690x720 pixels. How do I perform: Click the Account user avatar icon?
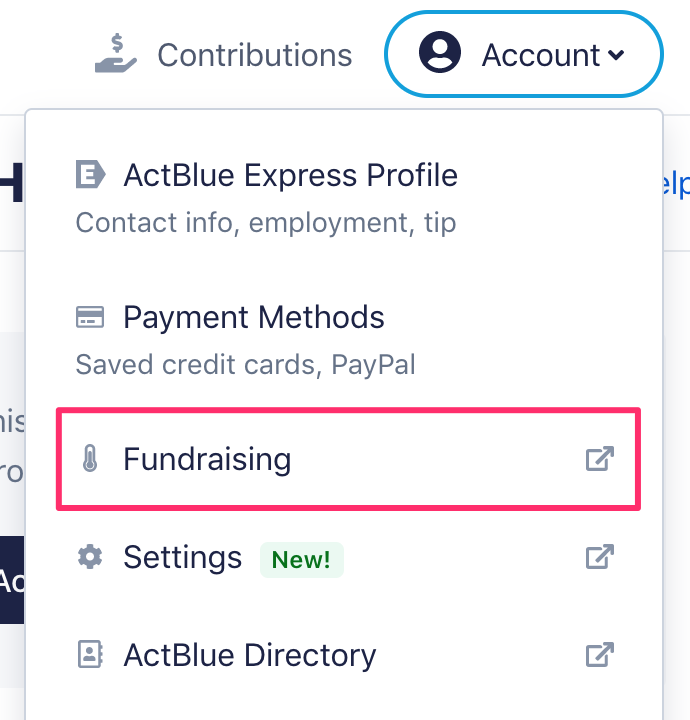tap(440, 54)
